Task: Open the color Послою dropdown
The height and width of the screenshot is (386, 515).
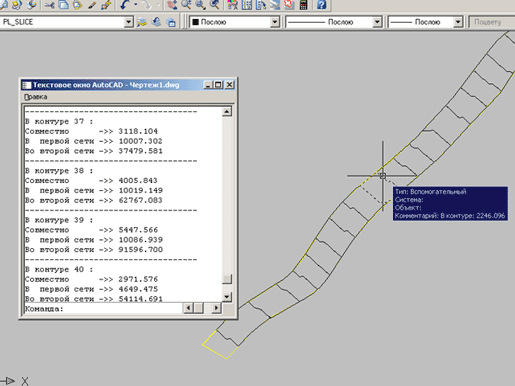Action: coord(274,22)
